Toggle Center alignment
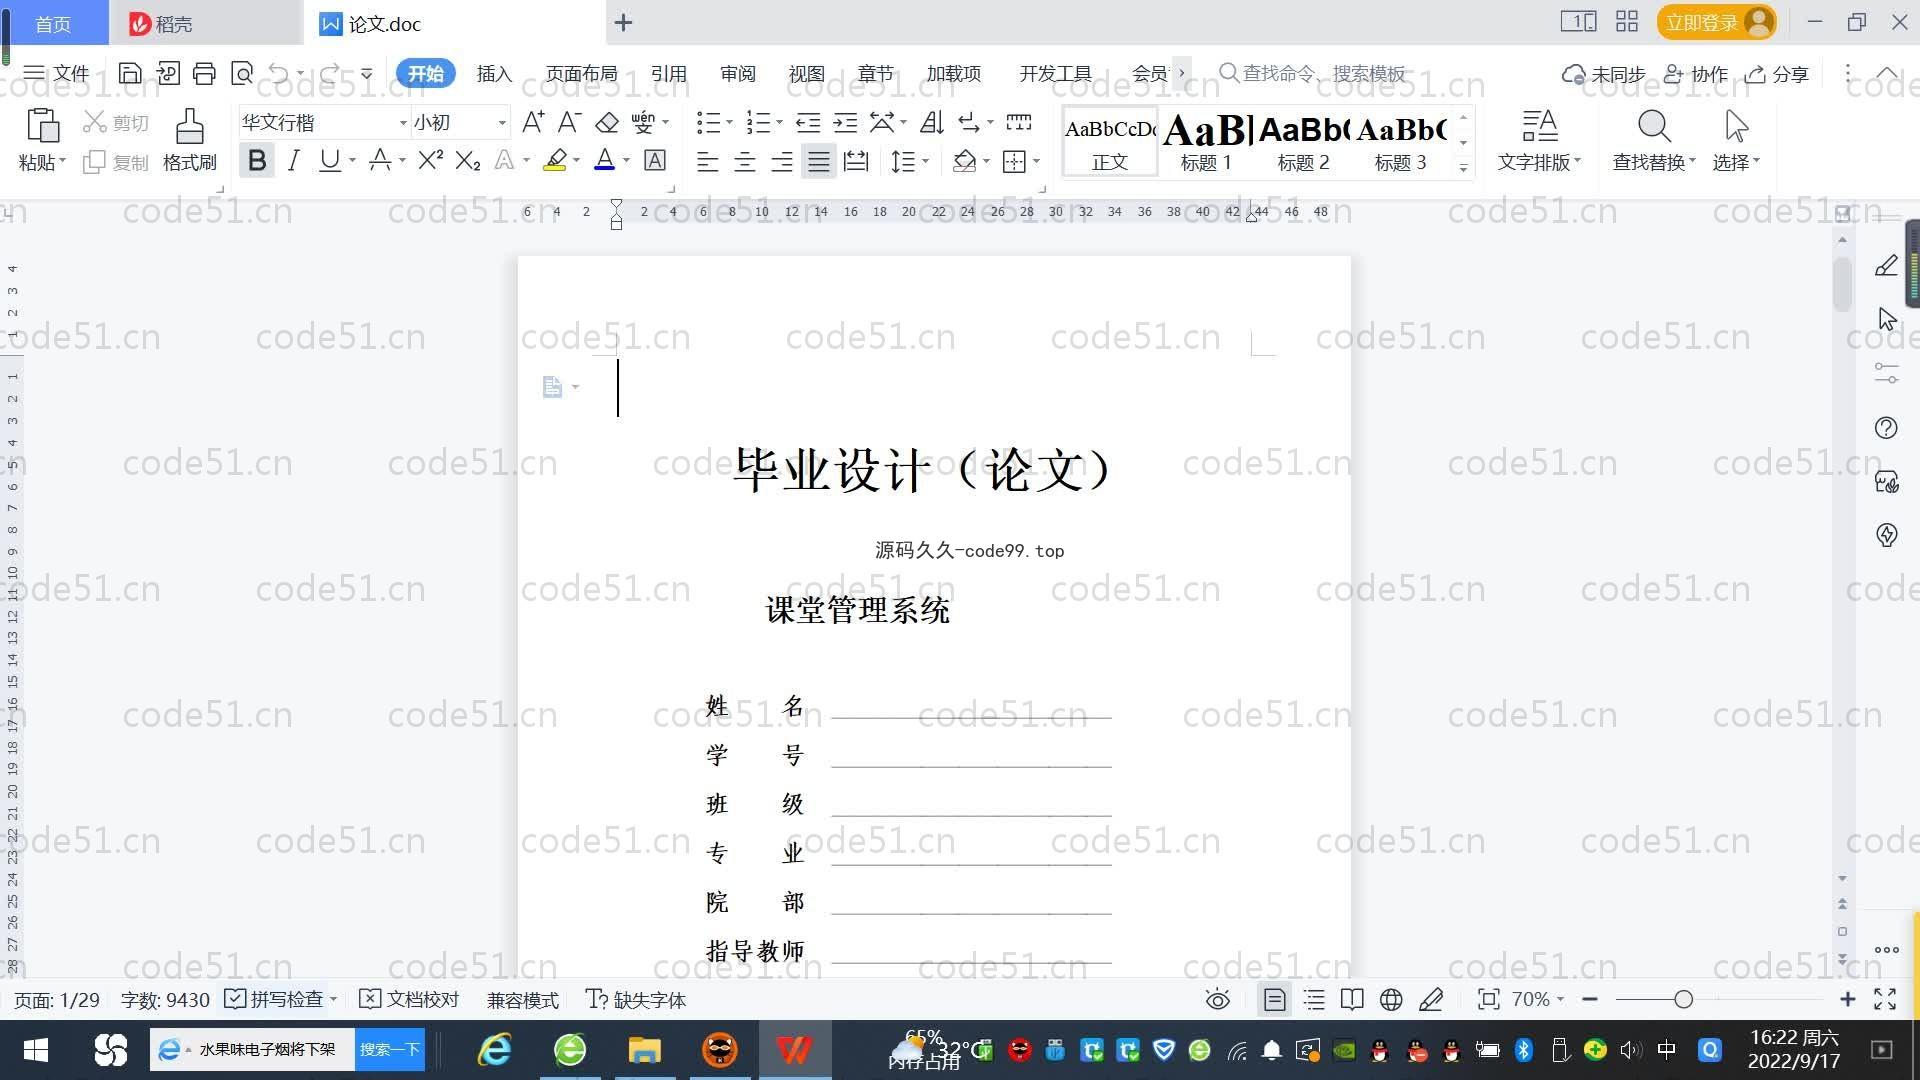The height and width of the screenshot is (1080, 1920). coord(745,161)
